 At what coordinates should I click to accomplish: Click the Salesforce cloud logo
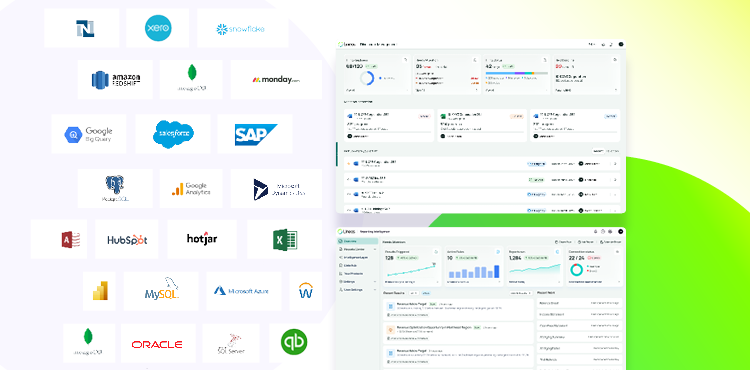point(173,134)
